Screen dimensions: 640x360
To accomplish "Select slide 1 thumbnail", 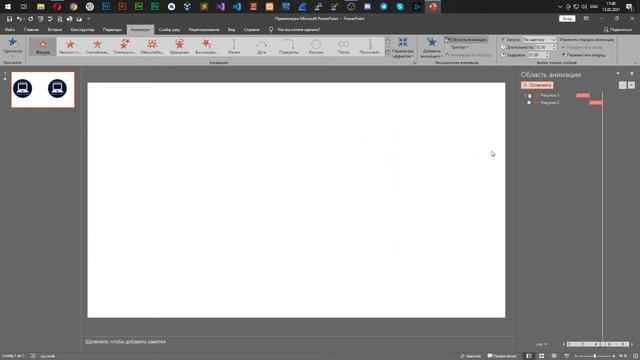I will 43,90.
